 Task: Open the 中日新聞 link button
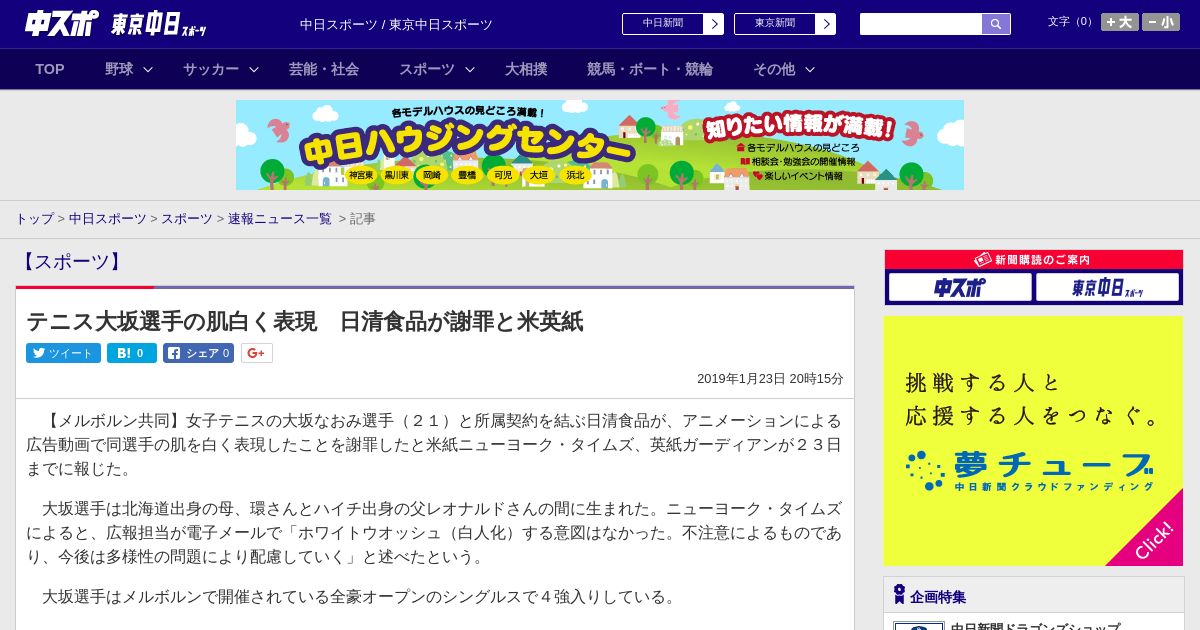point(663,24)
